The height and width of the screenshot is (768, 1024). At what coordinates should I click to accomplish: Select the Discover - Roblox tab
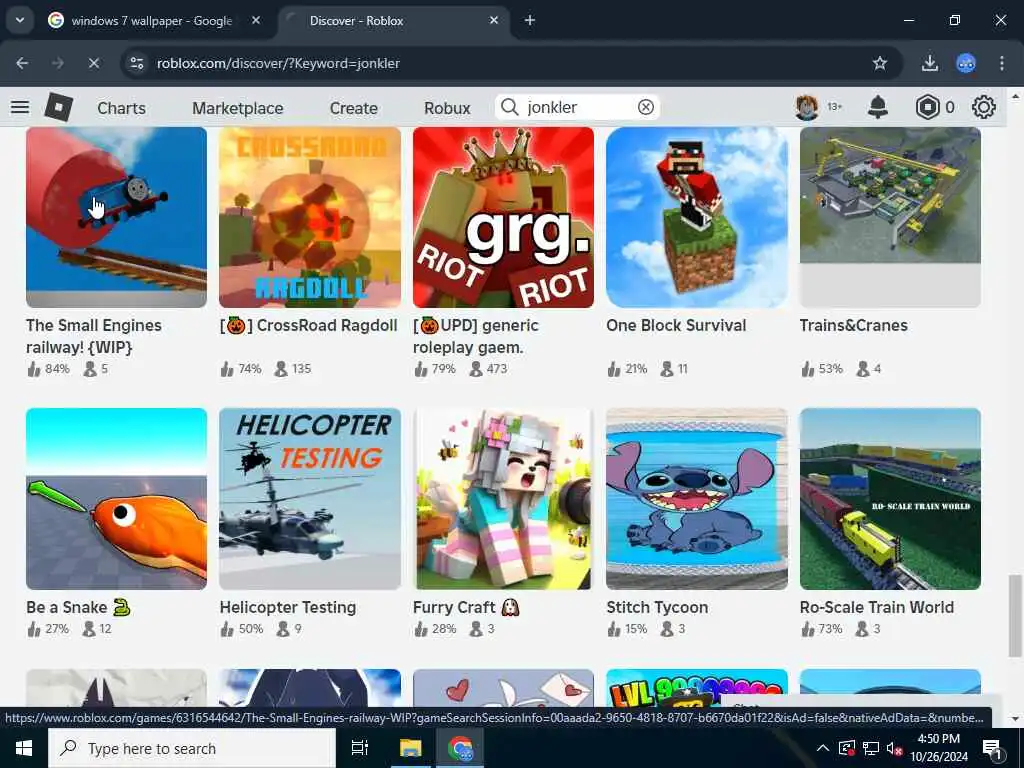392,21
